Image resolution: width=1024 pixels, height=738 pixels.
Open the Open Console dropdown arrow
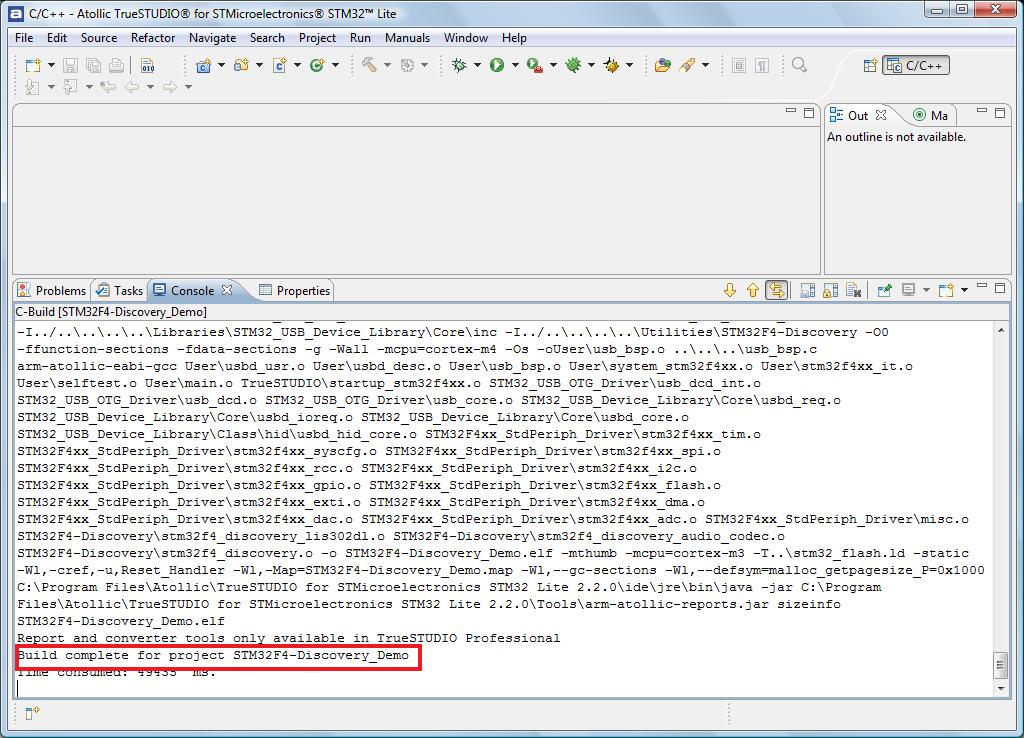point(965,290)
